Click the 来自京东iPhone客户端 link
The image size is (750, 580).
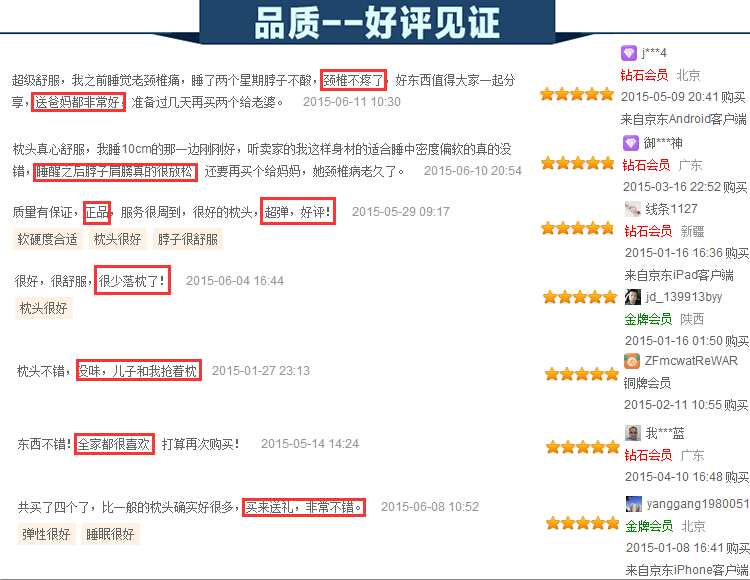684,570
